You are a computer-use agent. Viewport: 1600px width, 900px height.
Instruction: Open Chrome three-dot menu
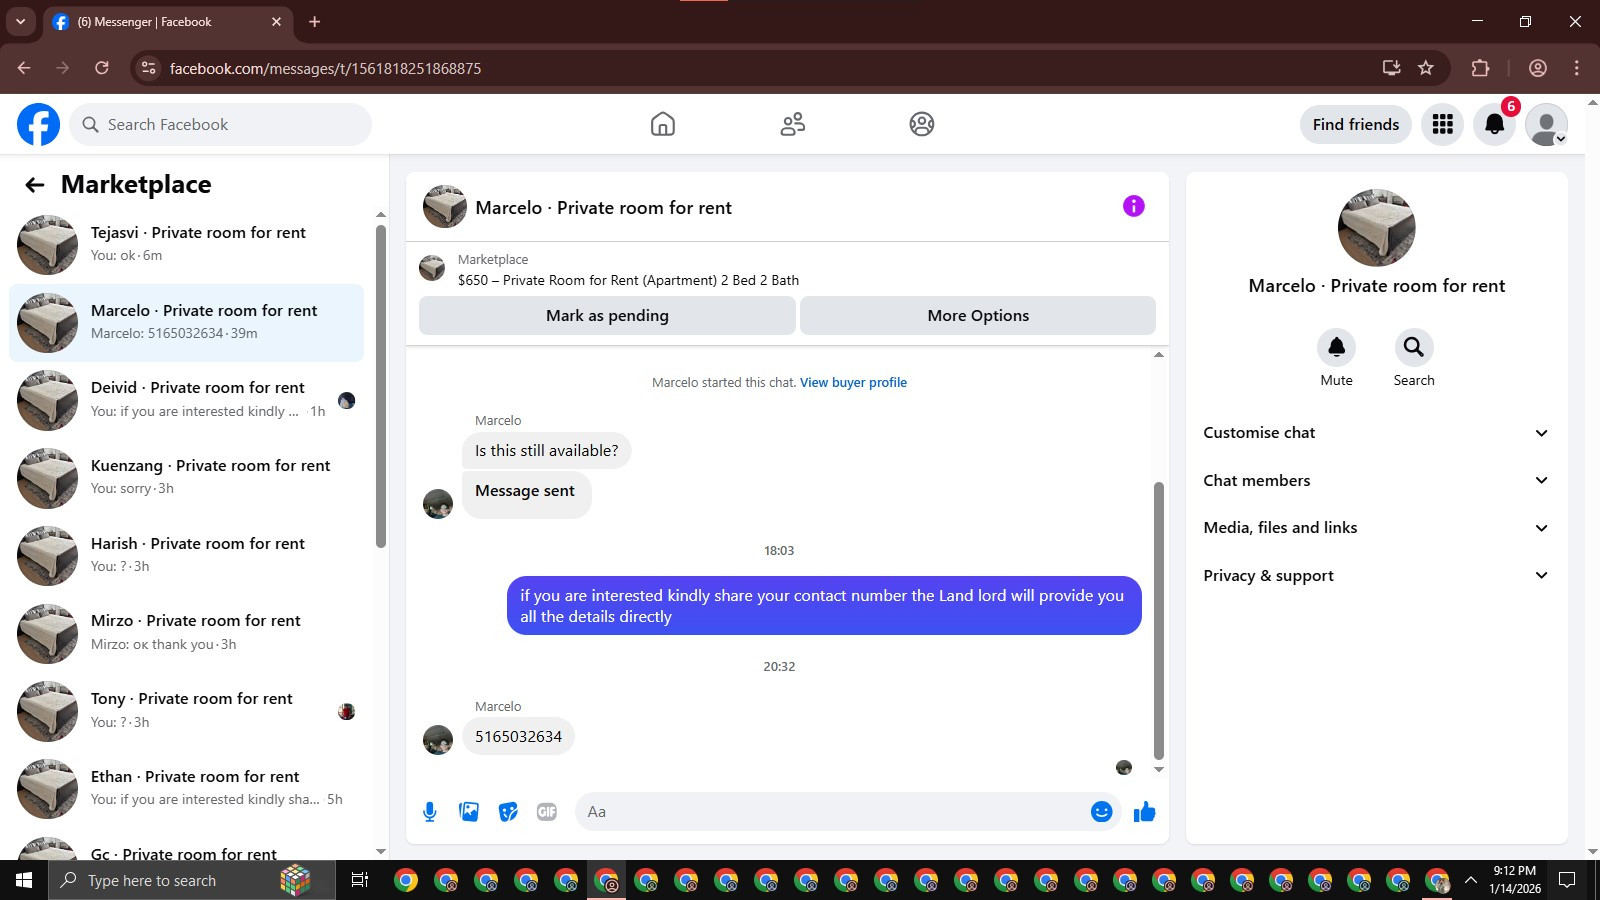(1577, 68)
